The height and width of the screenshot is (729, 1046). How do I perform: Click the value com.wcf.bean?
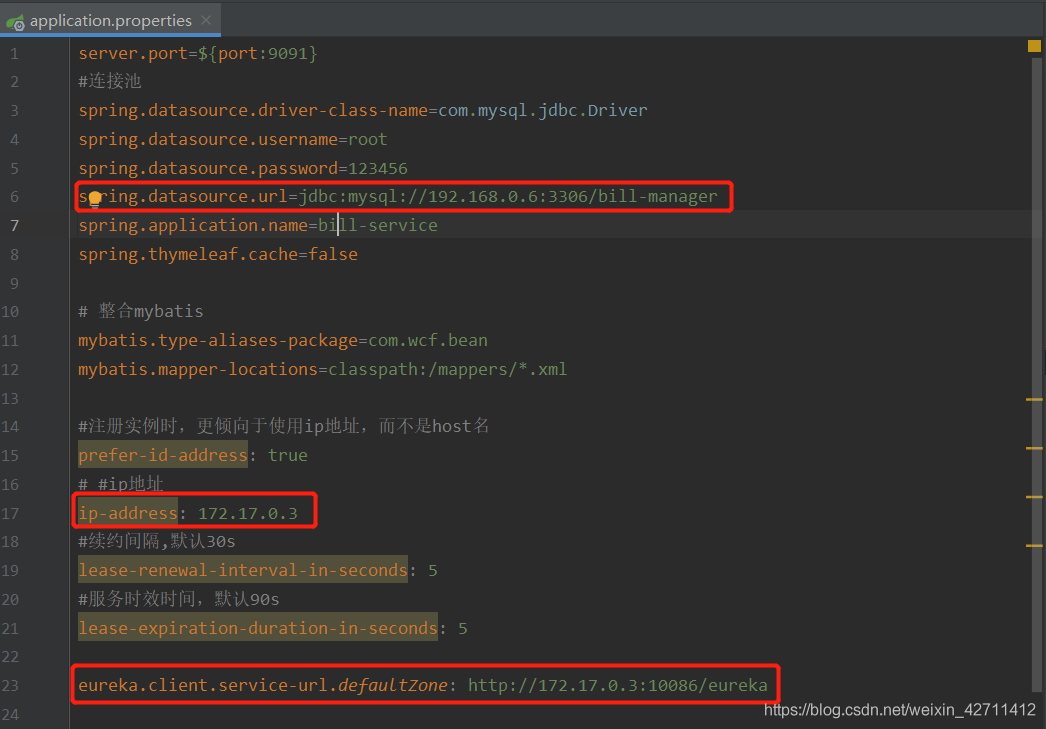click(x=428, y=340)
